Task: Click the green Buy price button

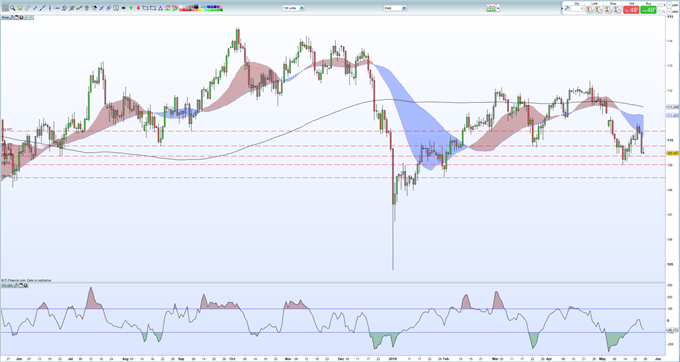Action: [648, 10]
